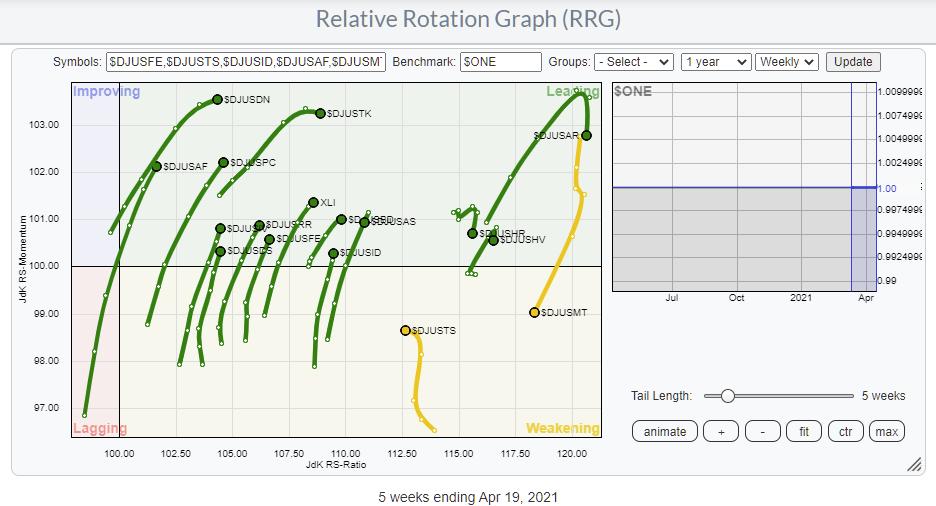936x506 pixels.
Task: Click the plus zoom button
Action: click(719, 431)
